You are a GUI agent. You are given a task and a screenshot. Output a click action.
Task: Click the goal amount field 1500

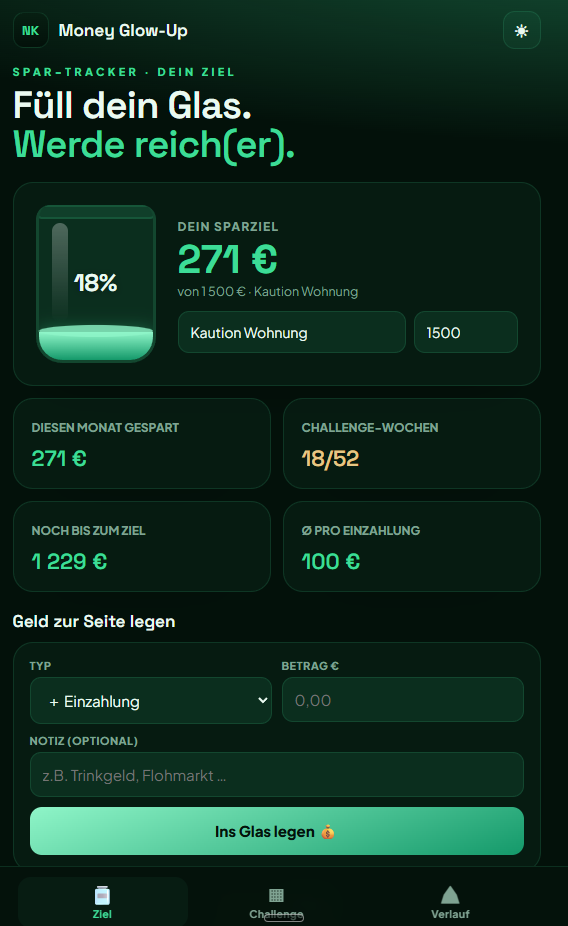(466, 332)
